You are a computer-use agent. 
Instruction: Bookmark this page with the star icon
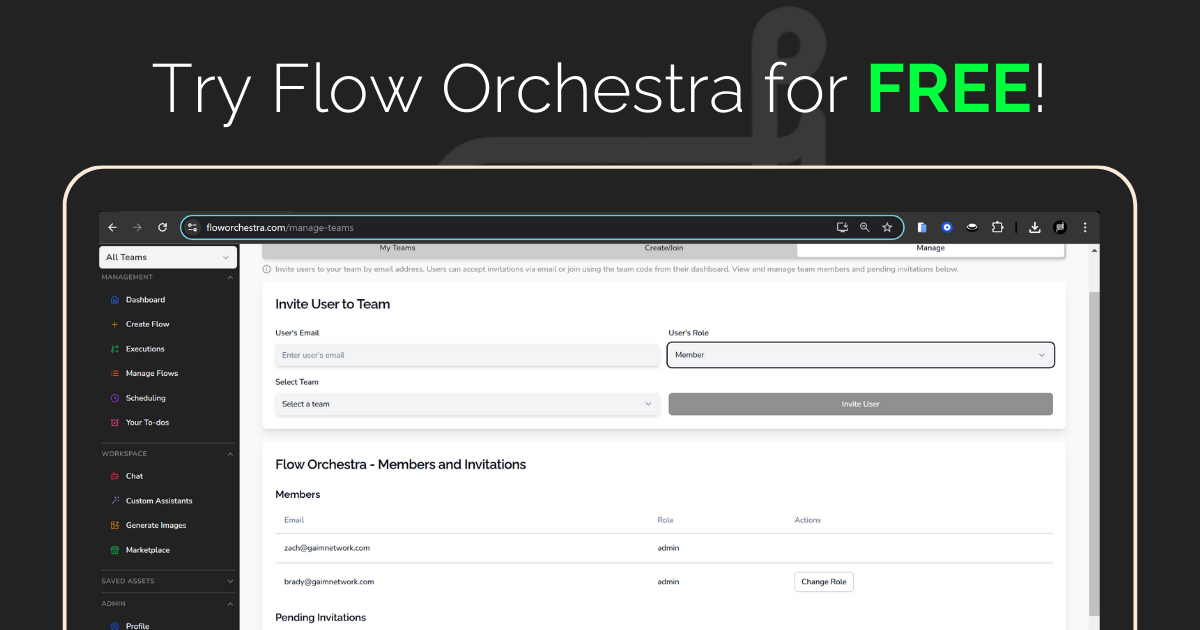tap(887, 228)
